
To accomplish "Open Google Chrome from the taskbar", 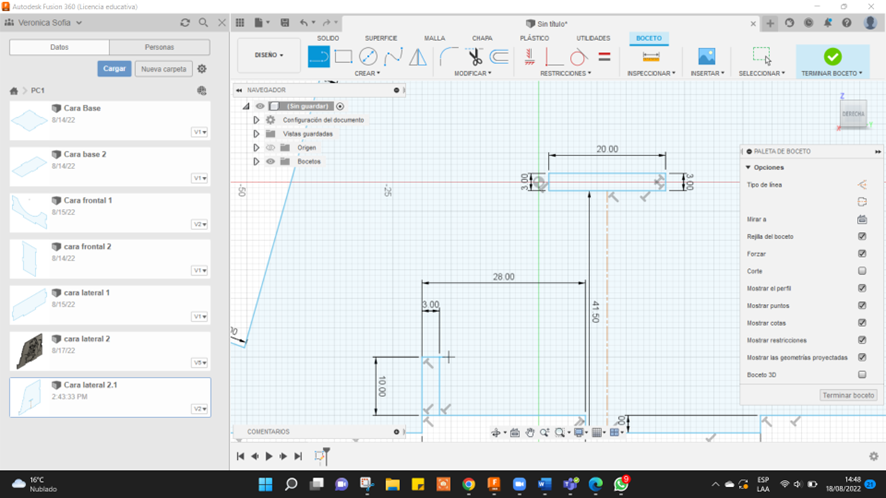I will [468, 485].
